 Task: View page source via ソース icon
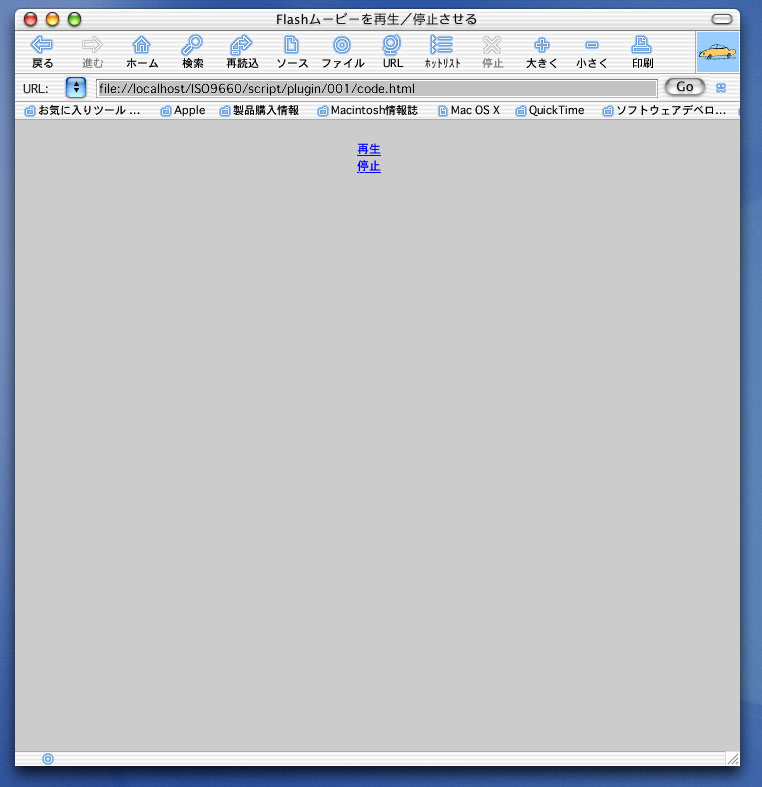coord(292,45)
